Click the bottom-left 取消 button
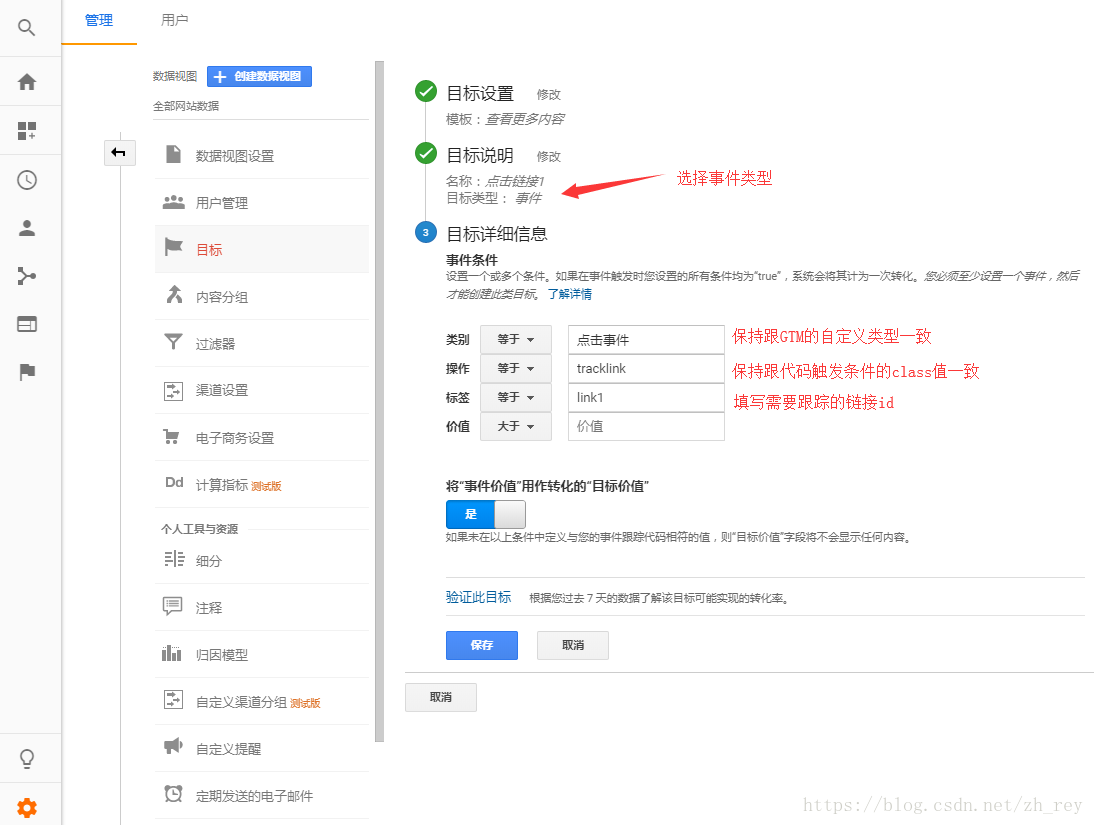1094x825 pixels. [x=441, y=697]
